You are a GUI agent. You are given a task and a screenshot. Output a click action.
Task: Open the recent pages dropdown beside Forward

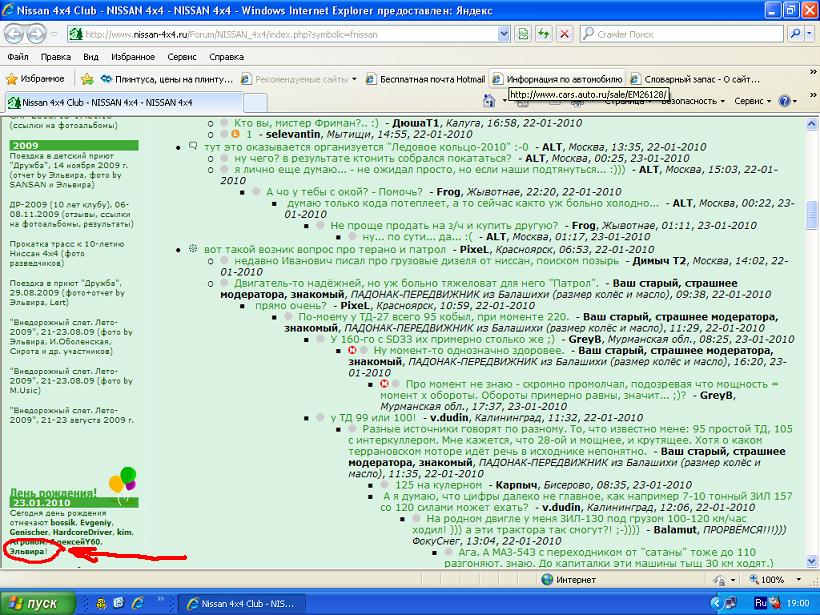pos(54,35)
